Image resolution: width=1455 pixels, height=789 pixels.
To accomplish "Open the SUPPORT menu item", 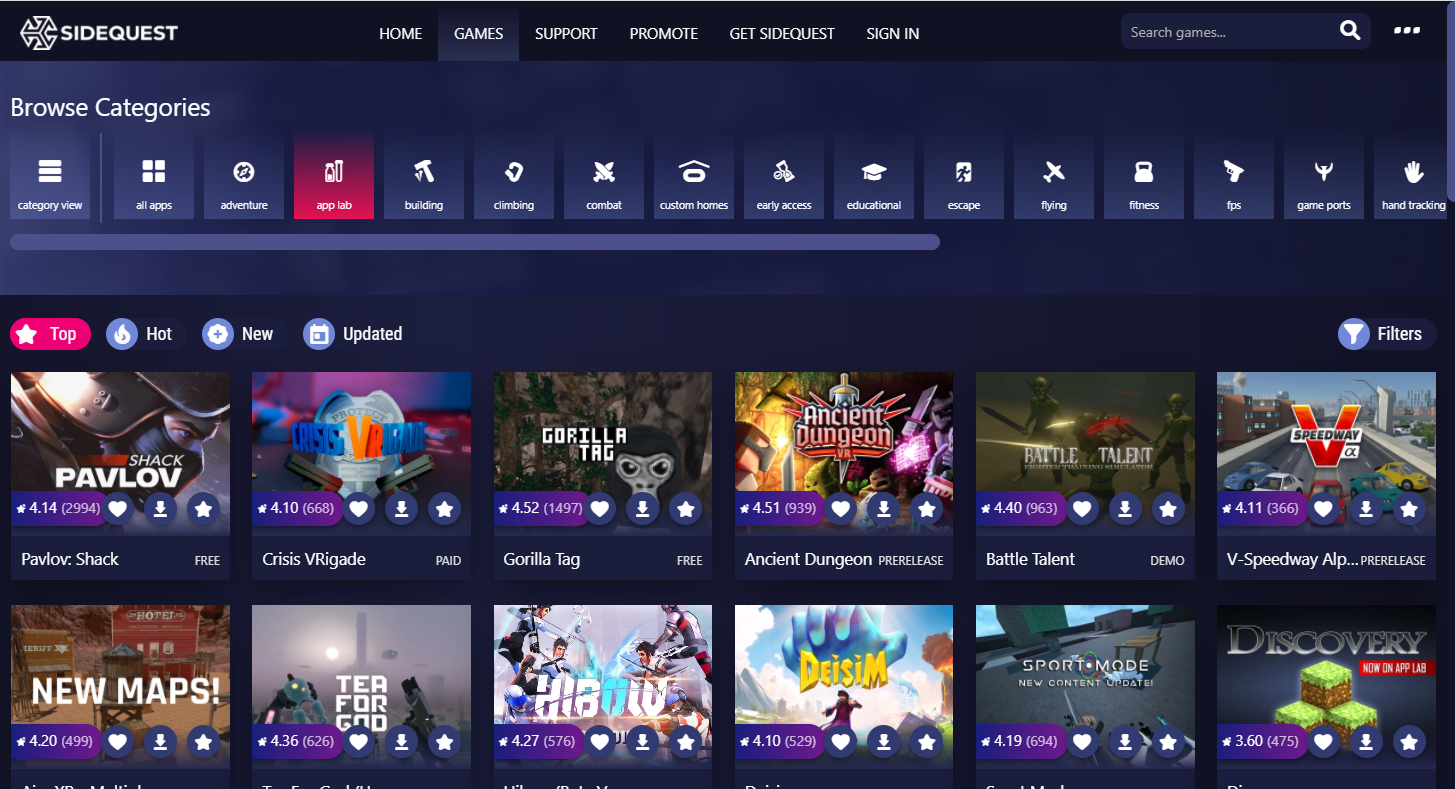I will click(x=566, y=33).
